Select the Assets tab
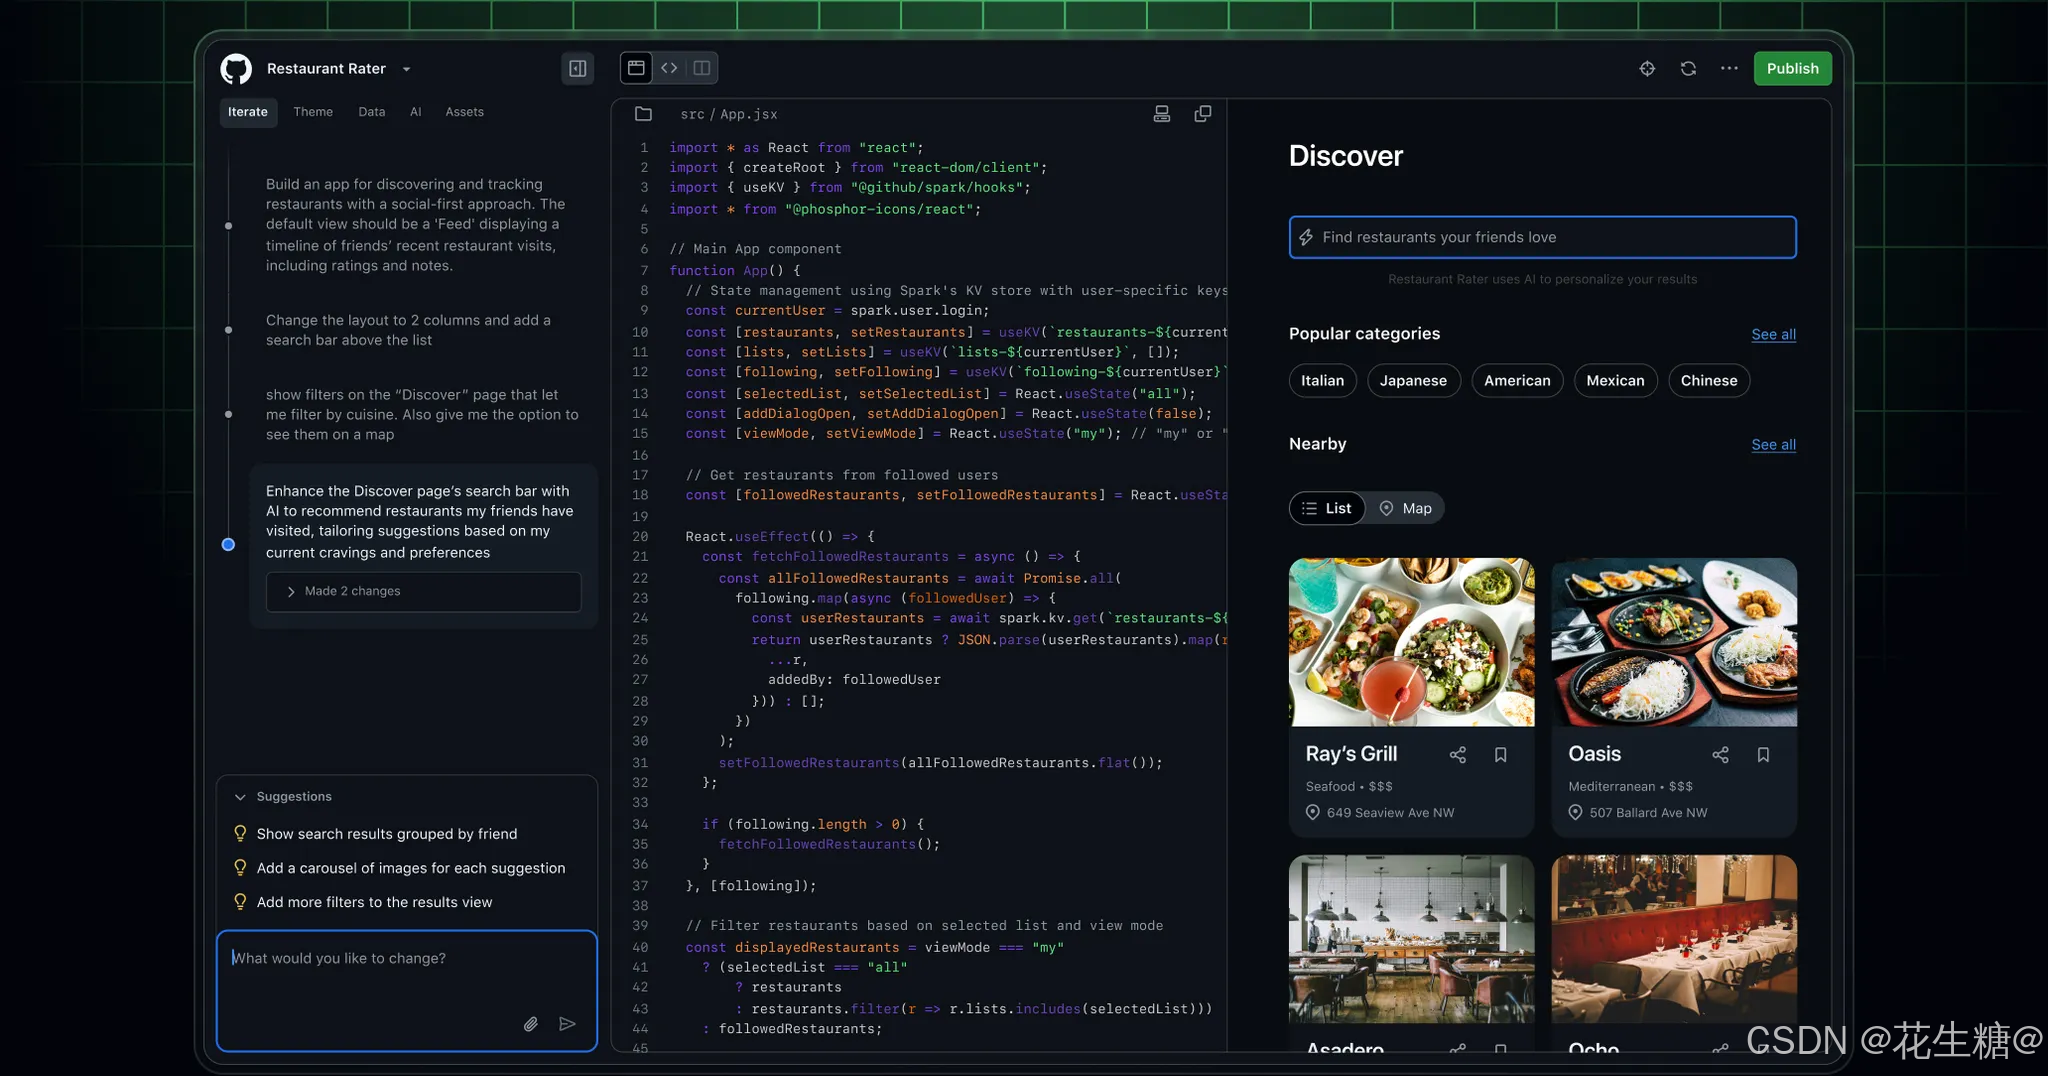The height and width of the screenshot is (1076, 2048). 464,112
